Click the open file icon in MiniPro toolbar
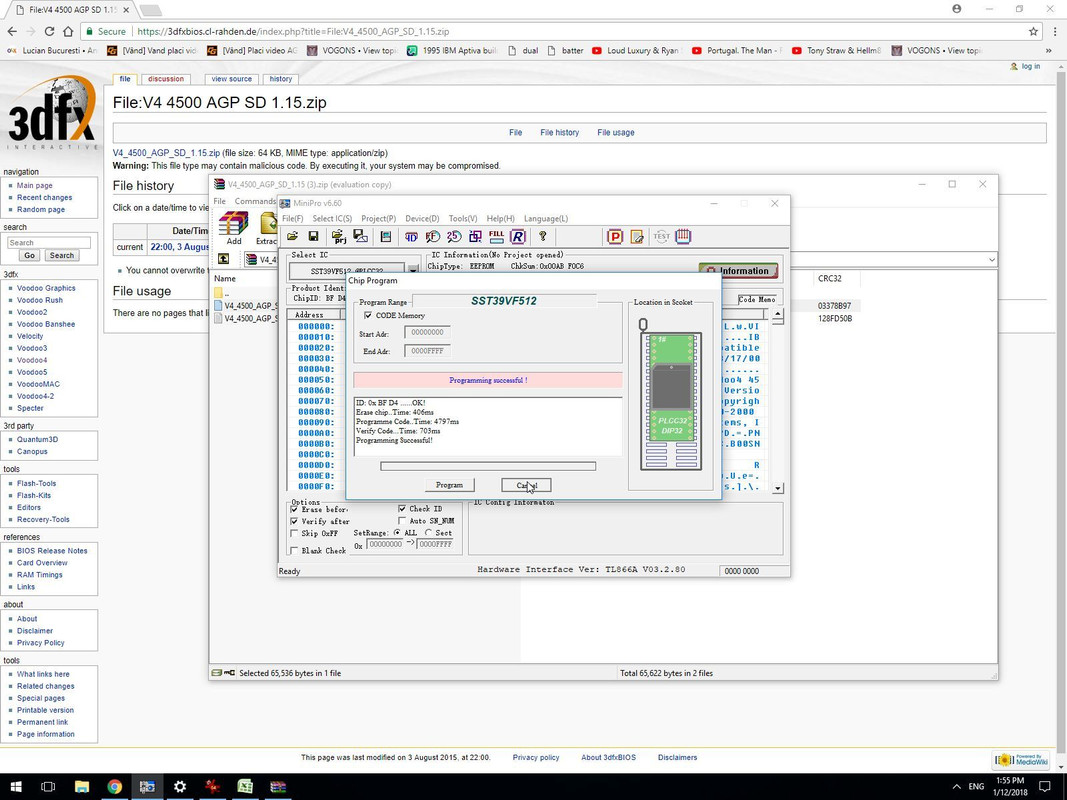The width and height of the screenshot is (1067, 800). [293, 236]
